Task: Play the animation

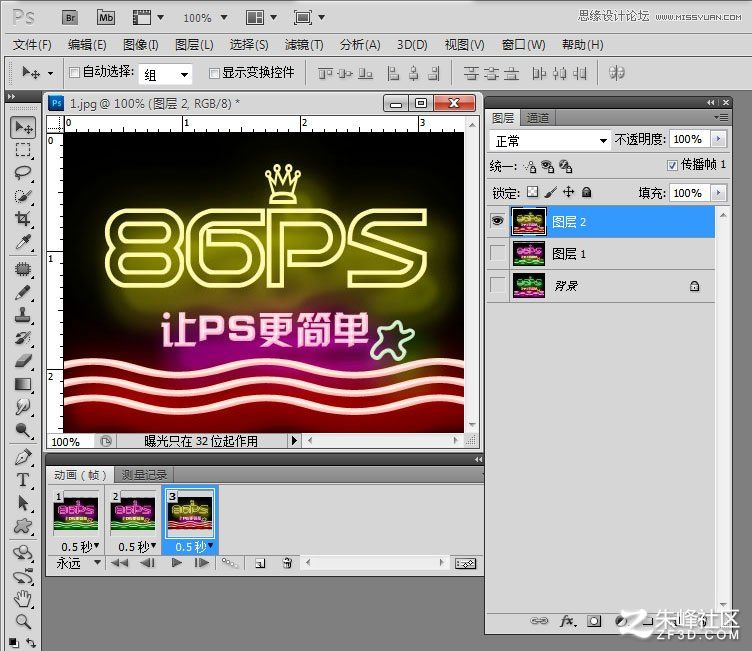Action: 176,563
